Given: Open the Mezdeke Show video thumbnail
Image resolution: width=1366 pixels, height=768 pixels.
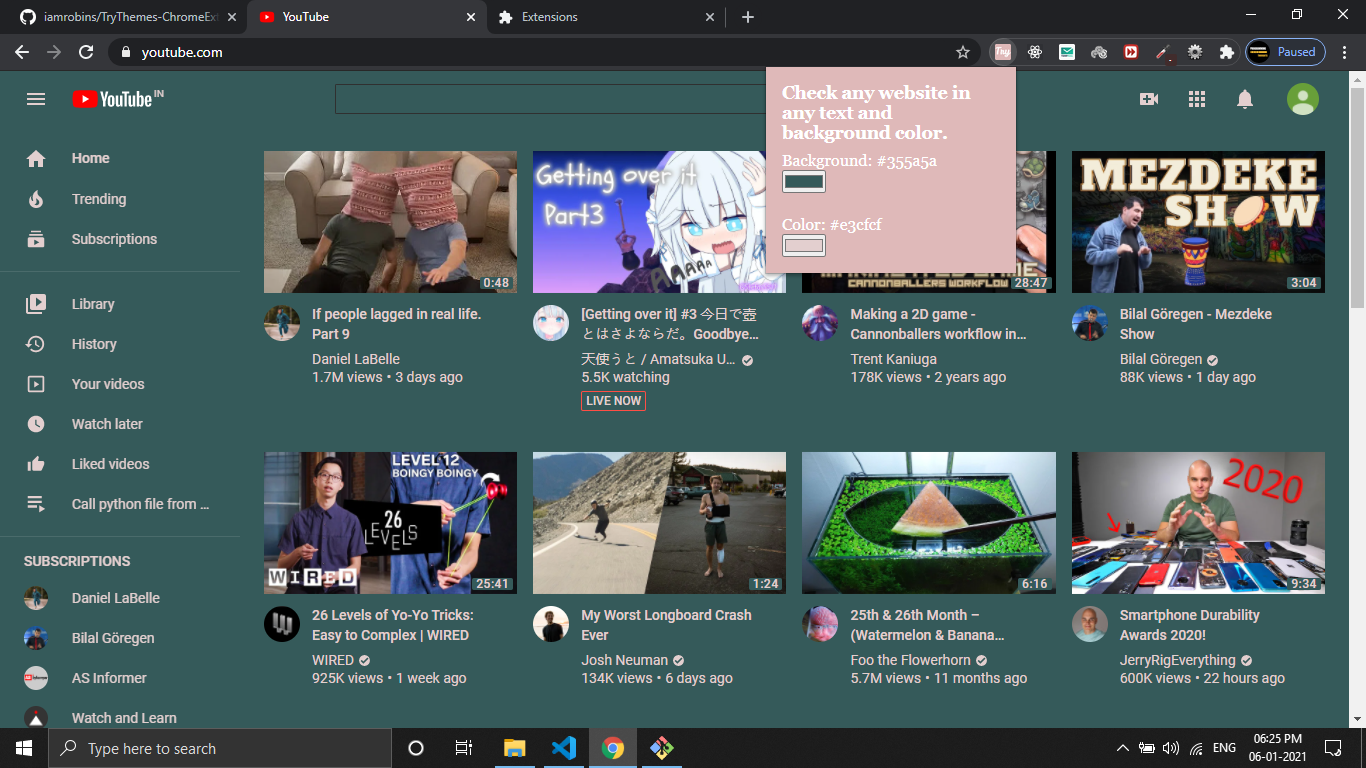Looking at the screenshot, I should coord(1198,222).
